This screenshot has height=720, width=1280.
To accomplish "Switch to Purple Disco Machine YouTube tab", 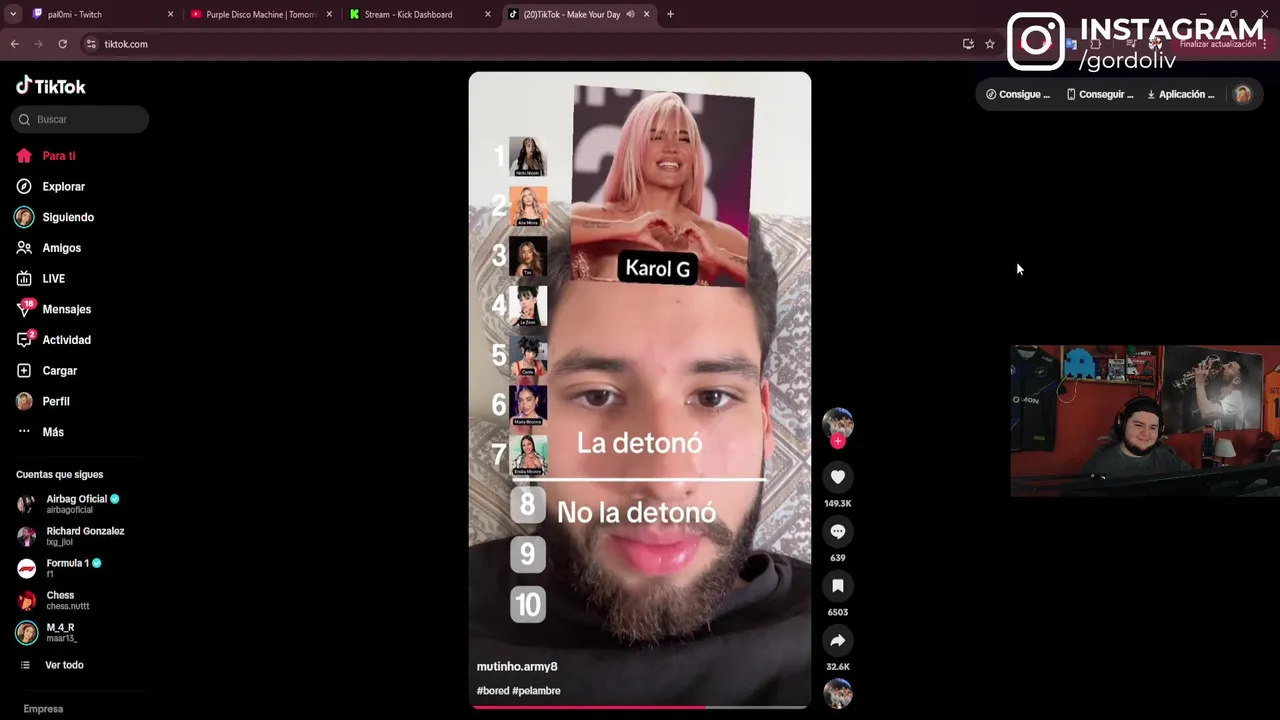I will 260,14.
